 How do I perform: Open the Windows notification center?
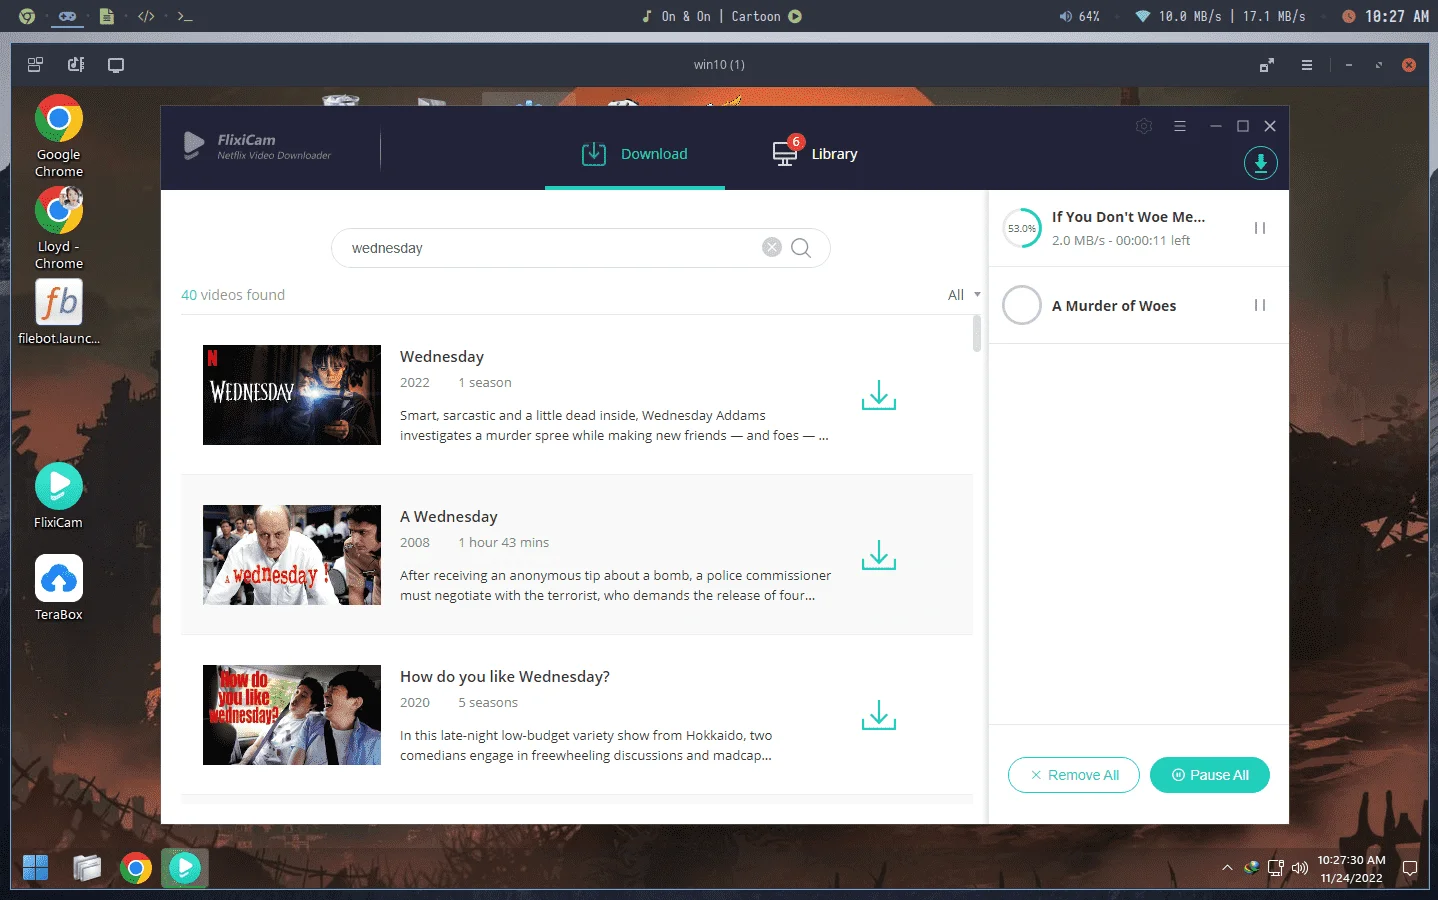(x=1410, y=868)
